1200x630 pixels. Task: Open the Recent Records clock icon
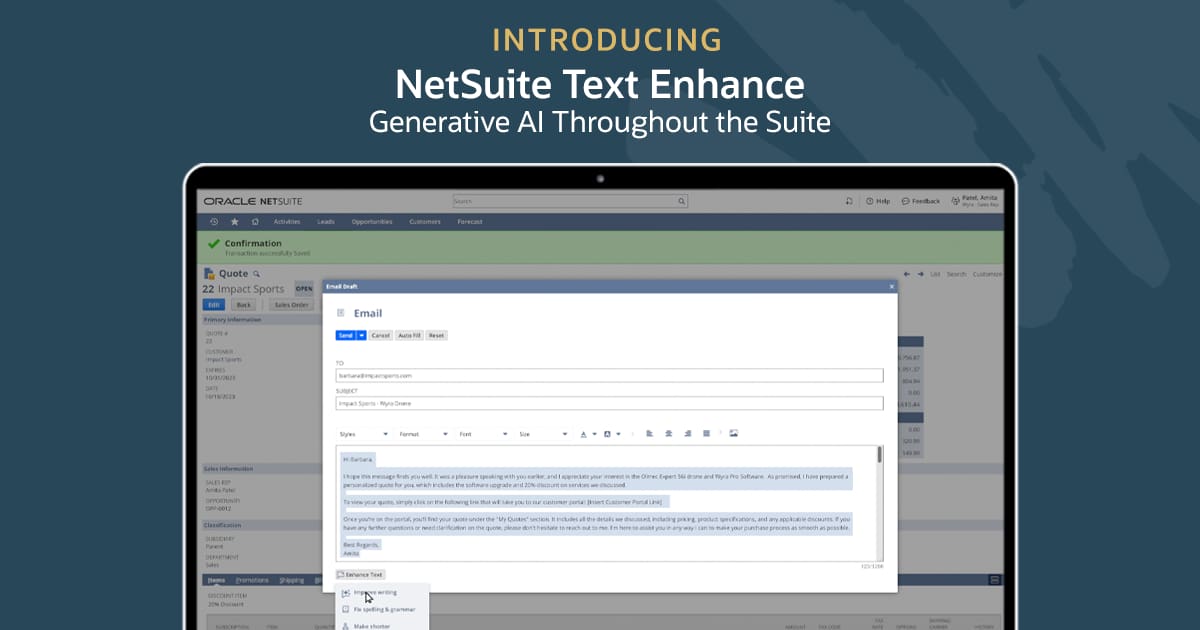click(214, 222)
